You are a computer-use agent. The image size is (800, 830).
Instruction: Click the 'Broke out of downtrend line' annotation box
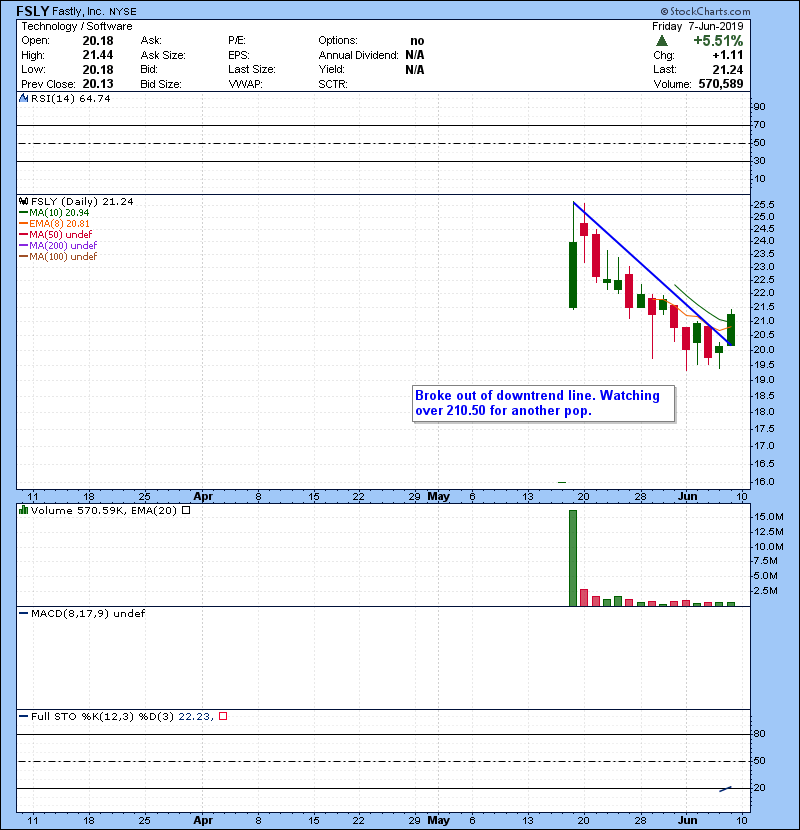(544, 403)
